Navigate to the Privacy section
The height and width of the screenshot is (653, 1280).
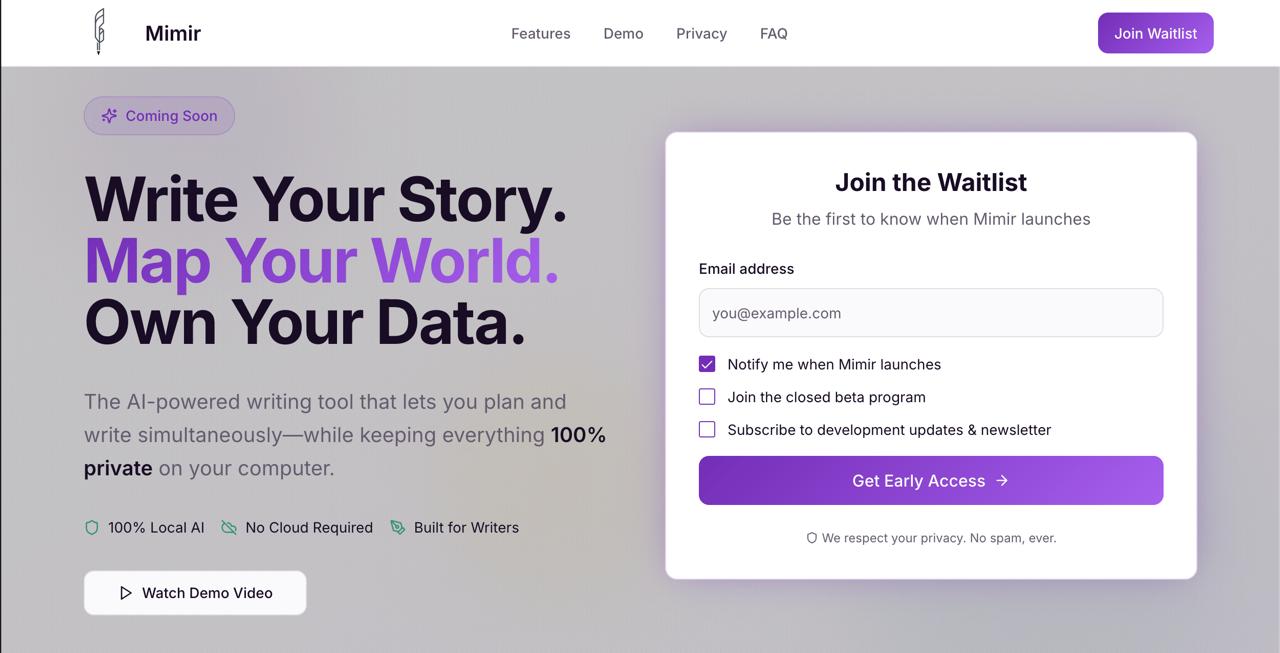pyautogui.click(x=701, y=34)
